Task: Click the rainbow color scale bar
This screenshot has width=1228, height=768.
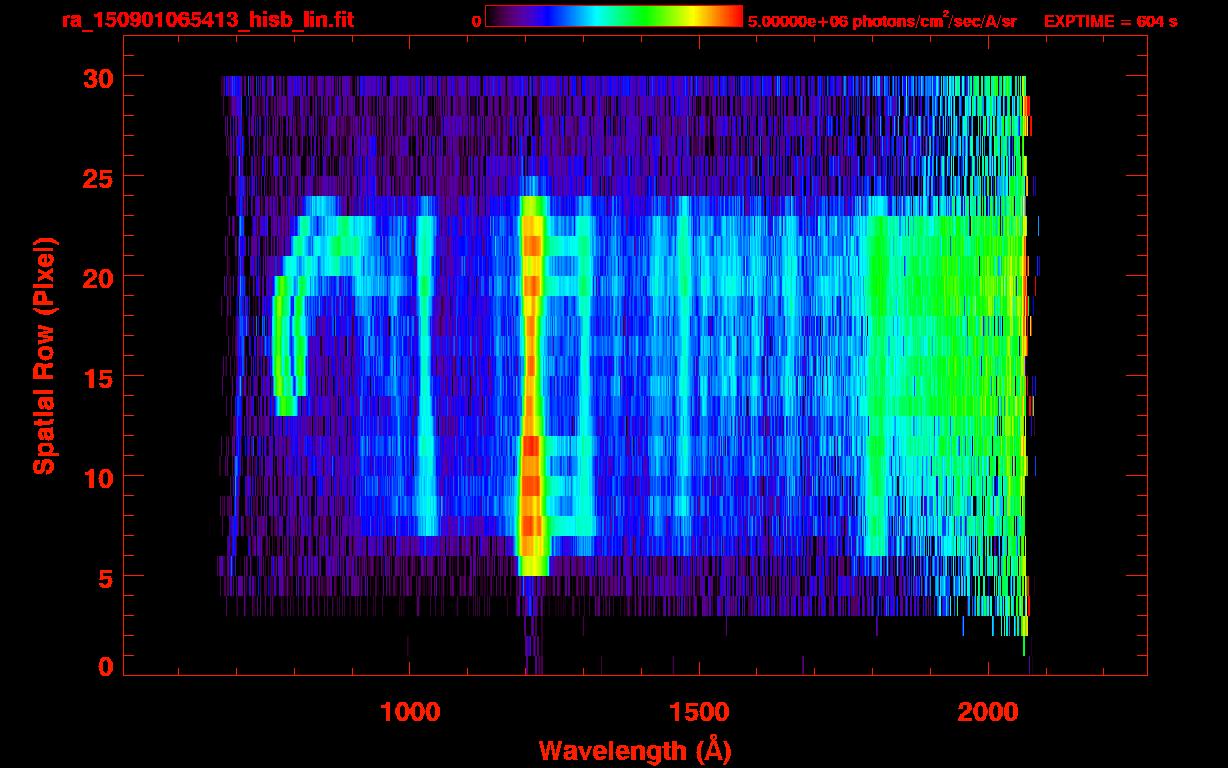Action: point(614,16)
